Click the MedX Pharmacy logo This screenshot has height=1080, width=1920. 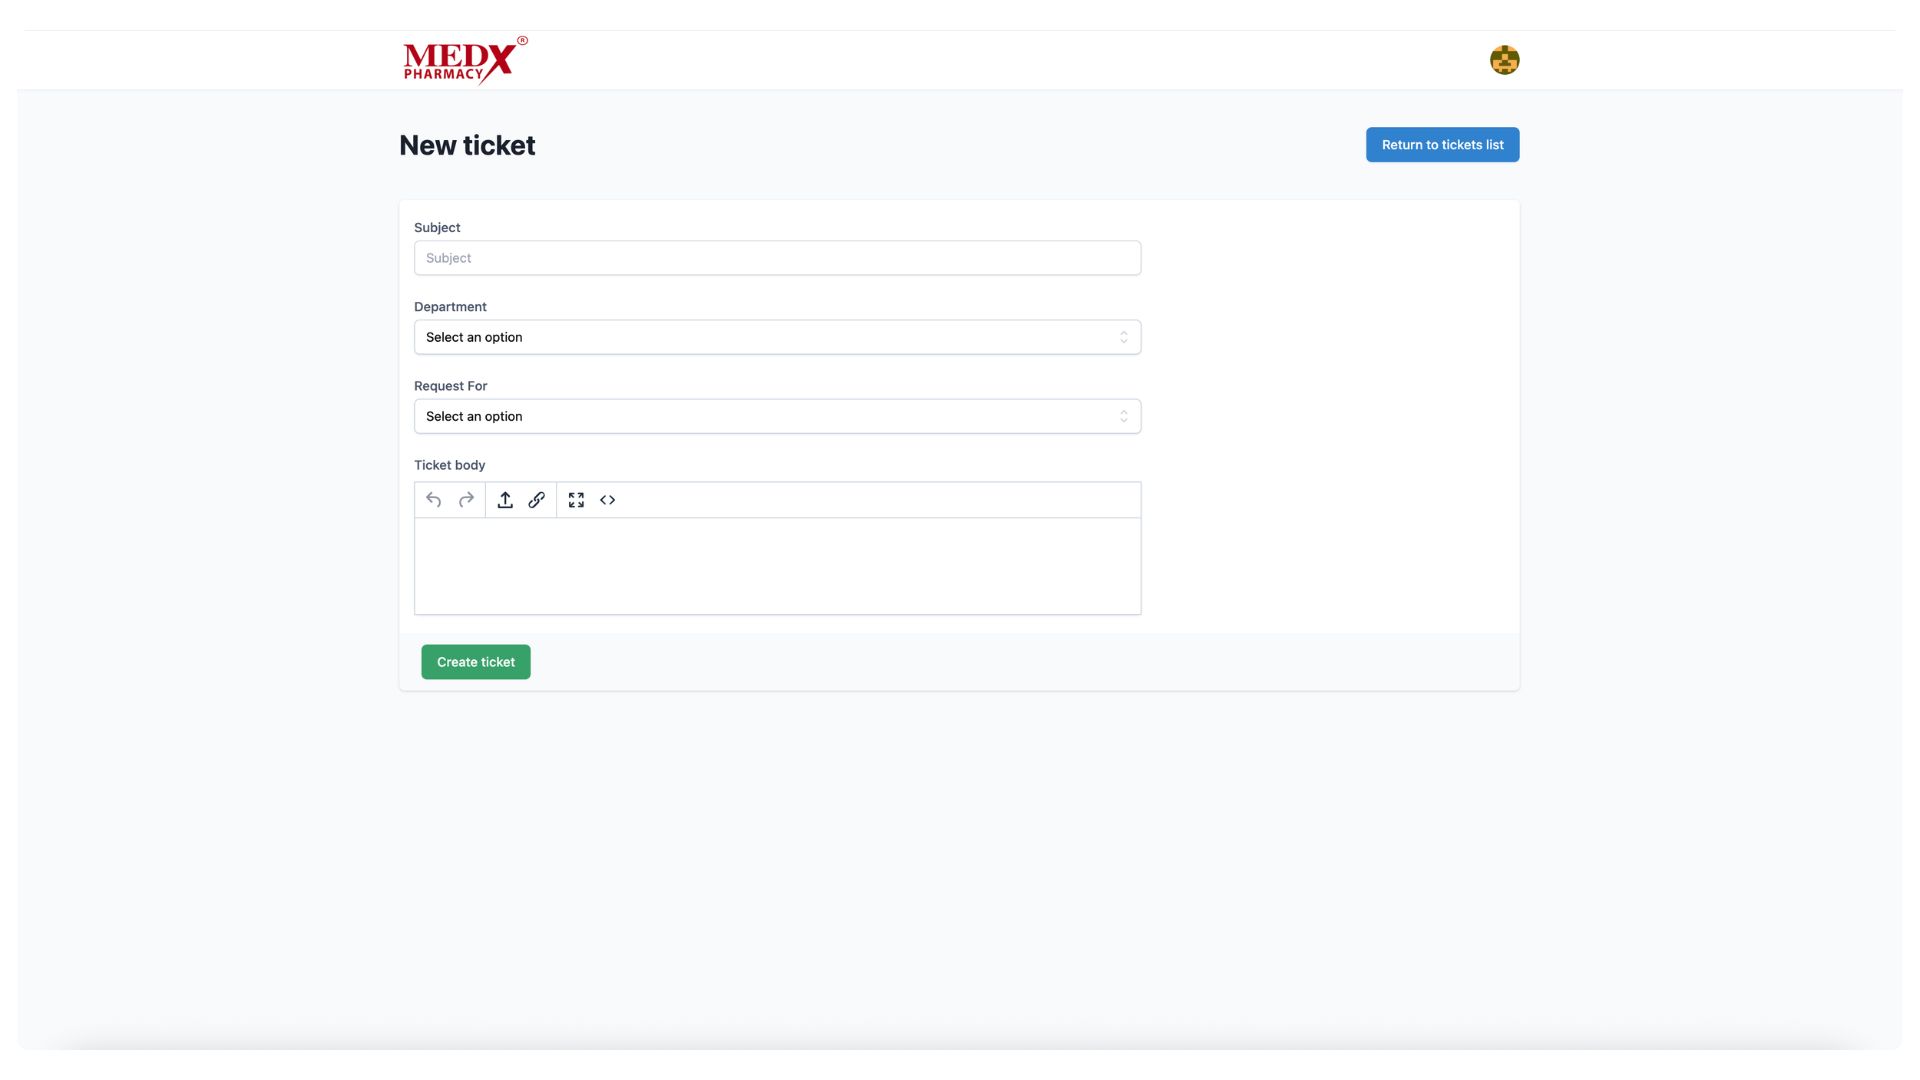click(465, 60)
